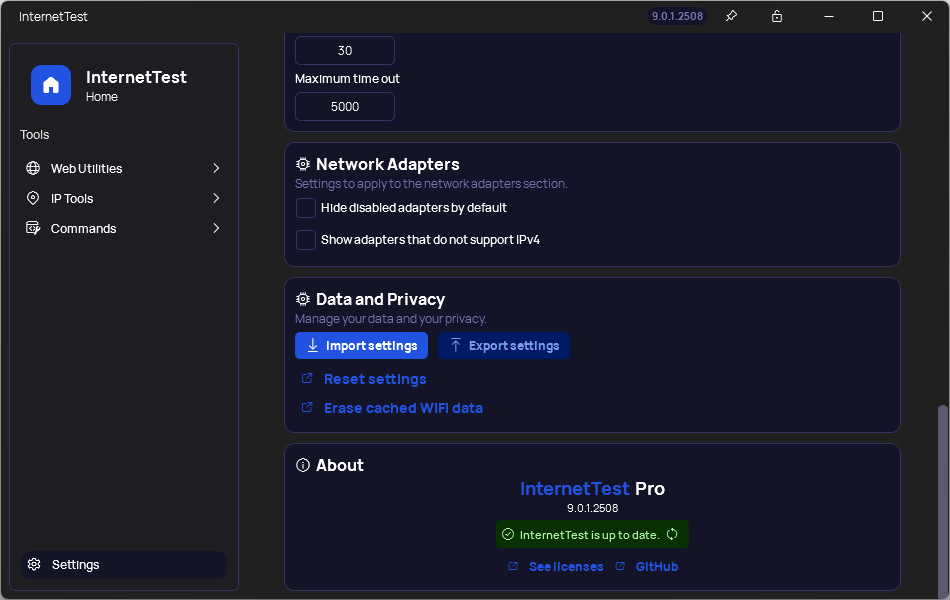Click external link icon beside Erase cached WiFi data
The height and width of the screenshot is (600, 950).
coord(307,407)
